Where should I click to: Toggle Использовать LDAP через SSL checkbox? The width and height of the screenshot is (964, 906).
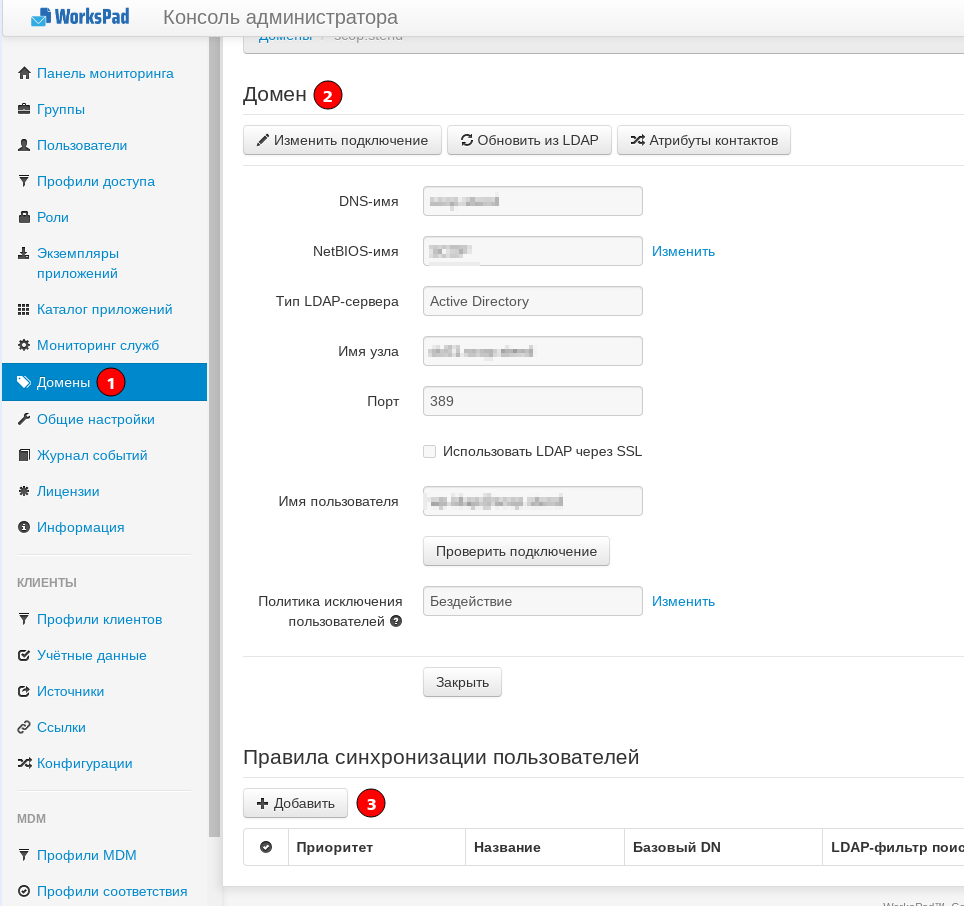click(x=429, y=452)
